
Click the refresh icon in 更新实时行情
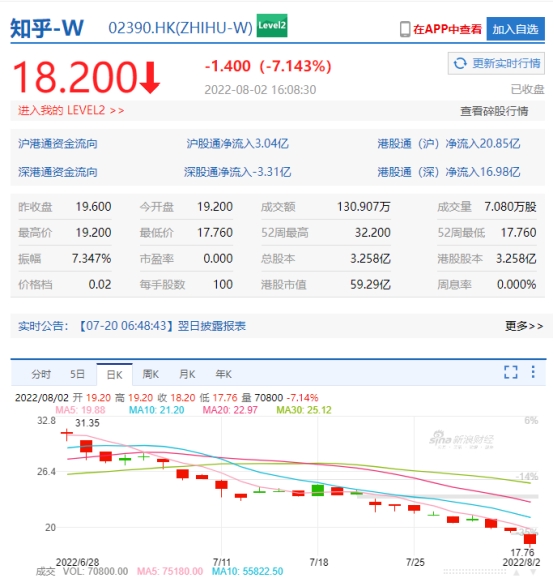[460, 63]
